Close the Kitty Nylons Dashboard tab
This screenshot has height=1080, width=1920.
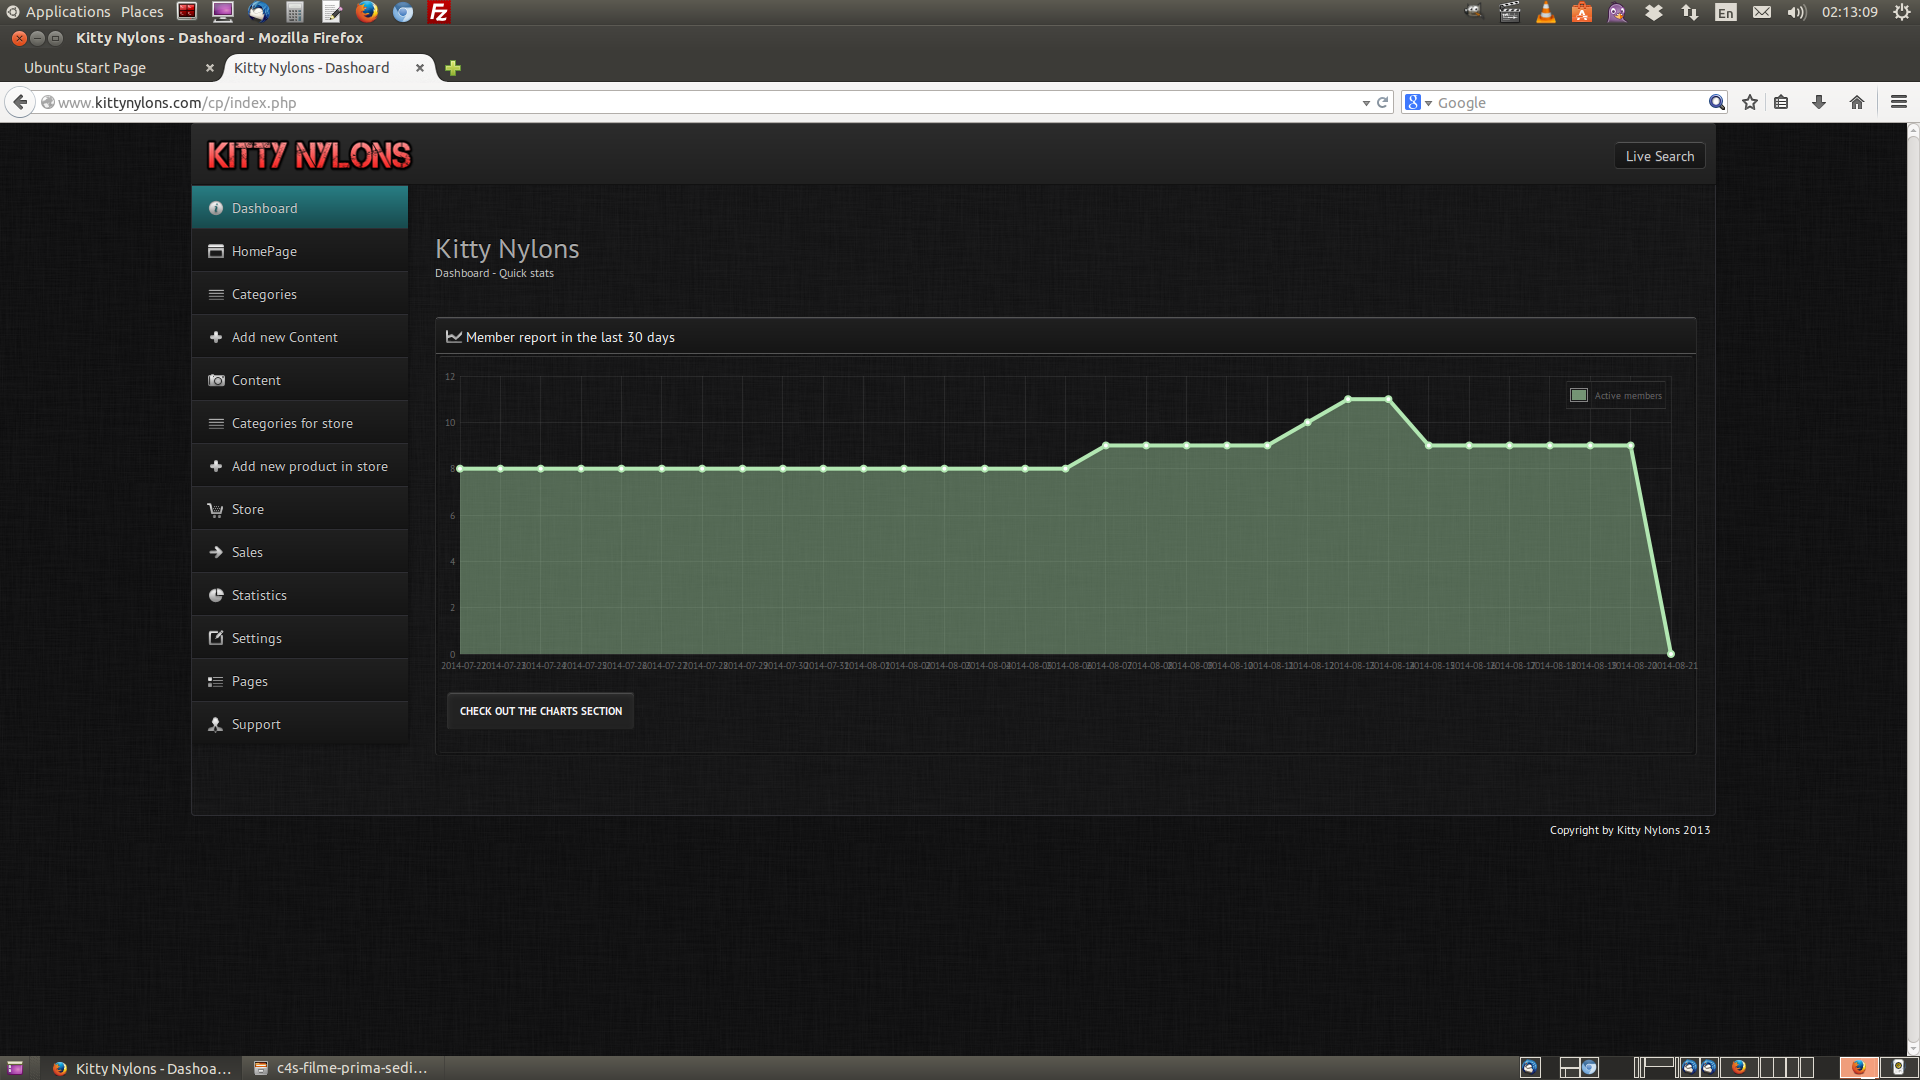(420, 68)
